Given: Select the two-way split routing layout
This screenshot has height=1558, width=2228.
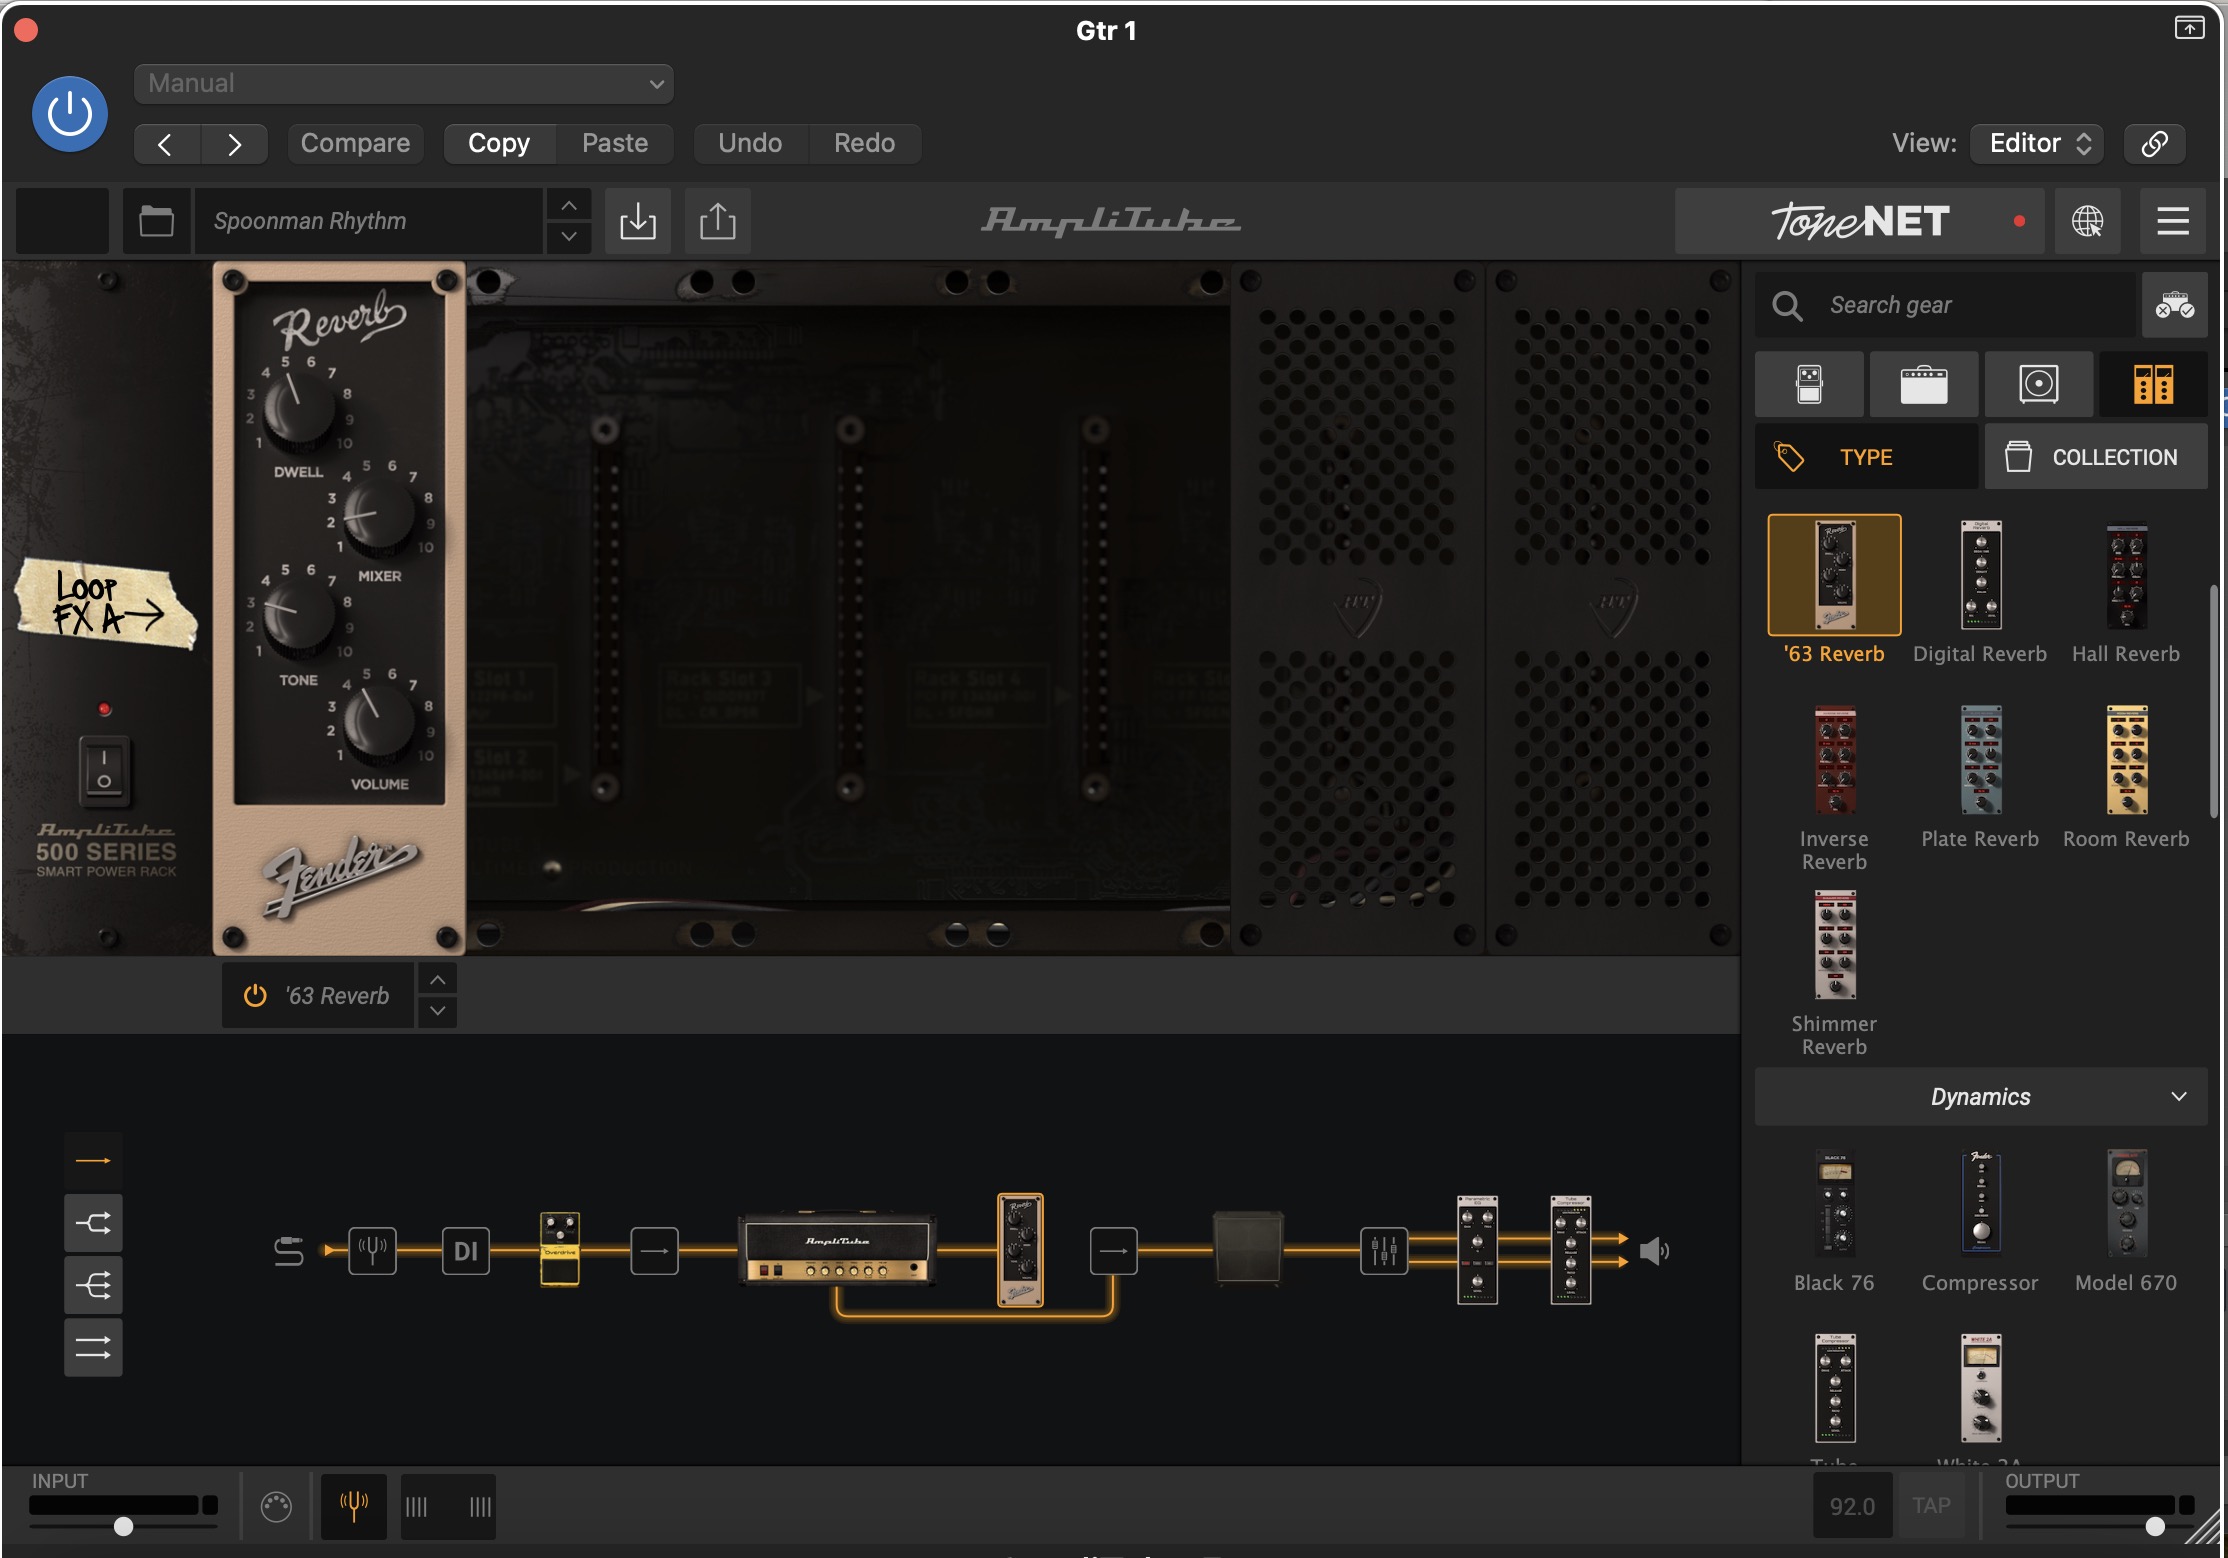Looking at the screenshot, I should click(x=93, y=1223).
